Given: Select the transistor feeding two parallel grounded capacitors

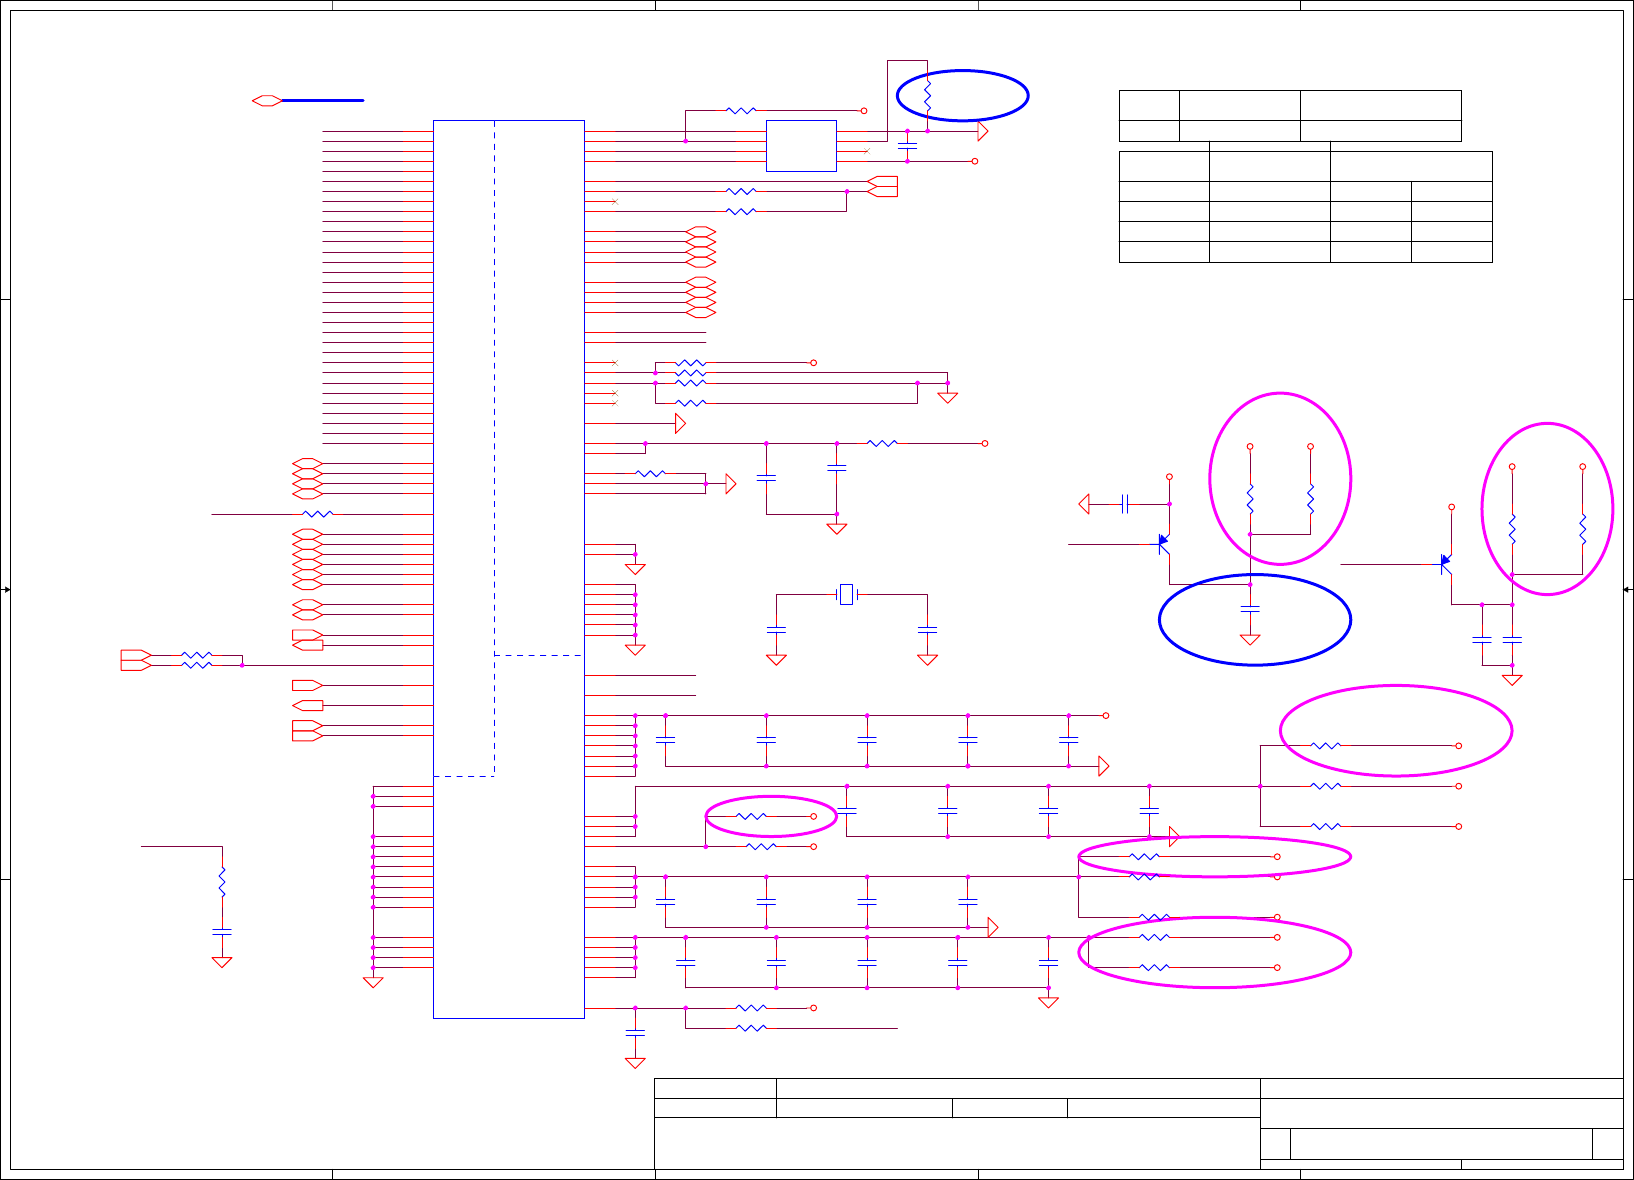Looking at the screenshot, I should tap(1445, 564).
